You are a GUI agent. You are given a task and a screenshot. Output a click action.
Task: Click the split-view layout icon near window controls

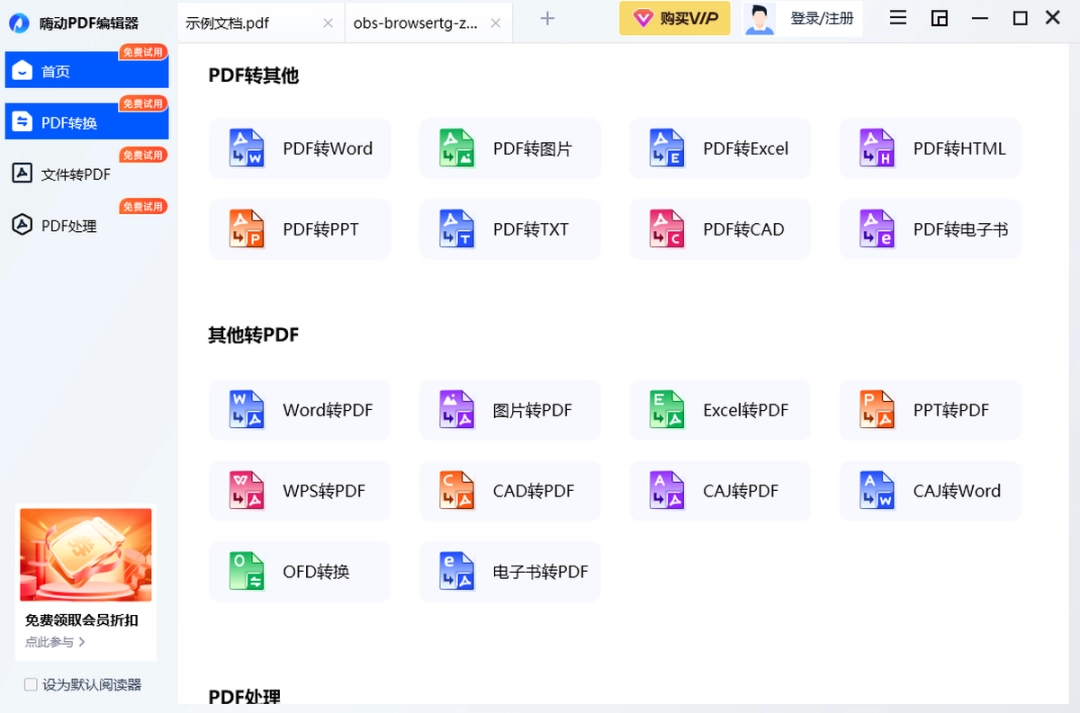939,17
